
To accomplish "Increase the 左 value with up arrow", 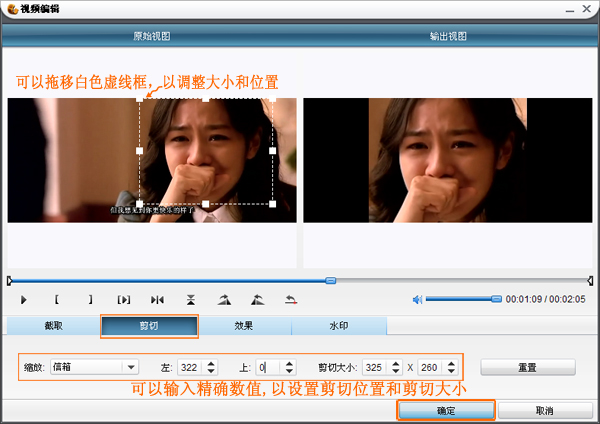I will point(211,364).
